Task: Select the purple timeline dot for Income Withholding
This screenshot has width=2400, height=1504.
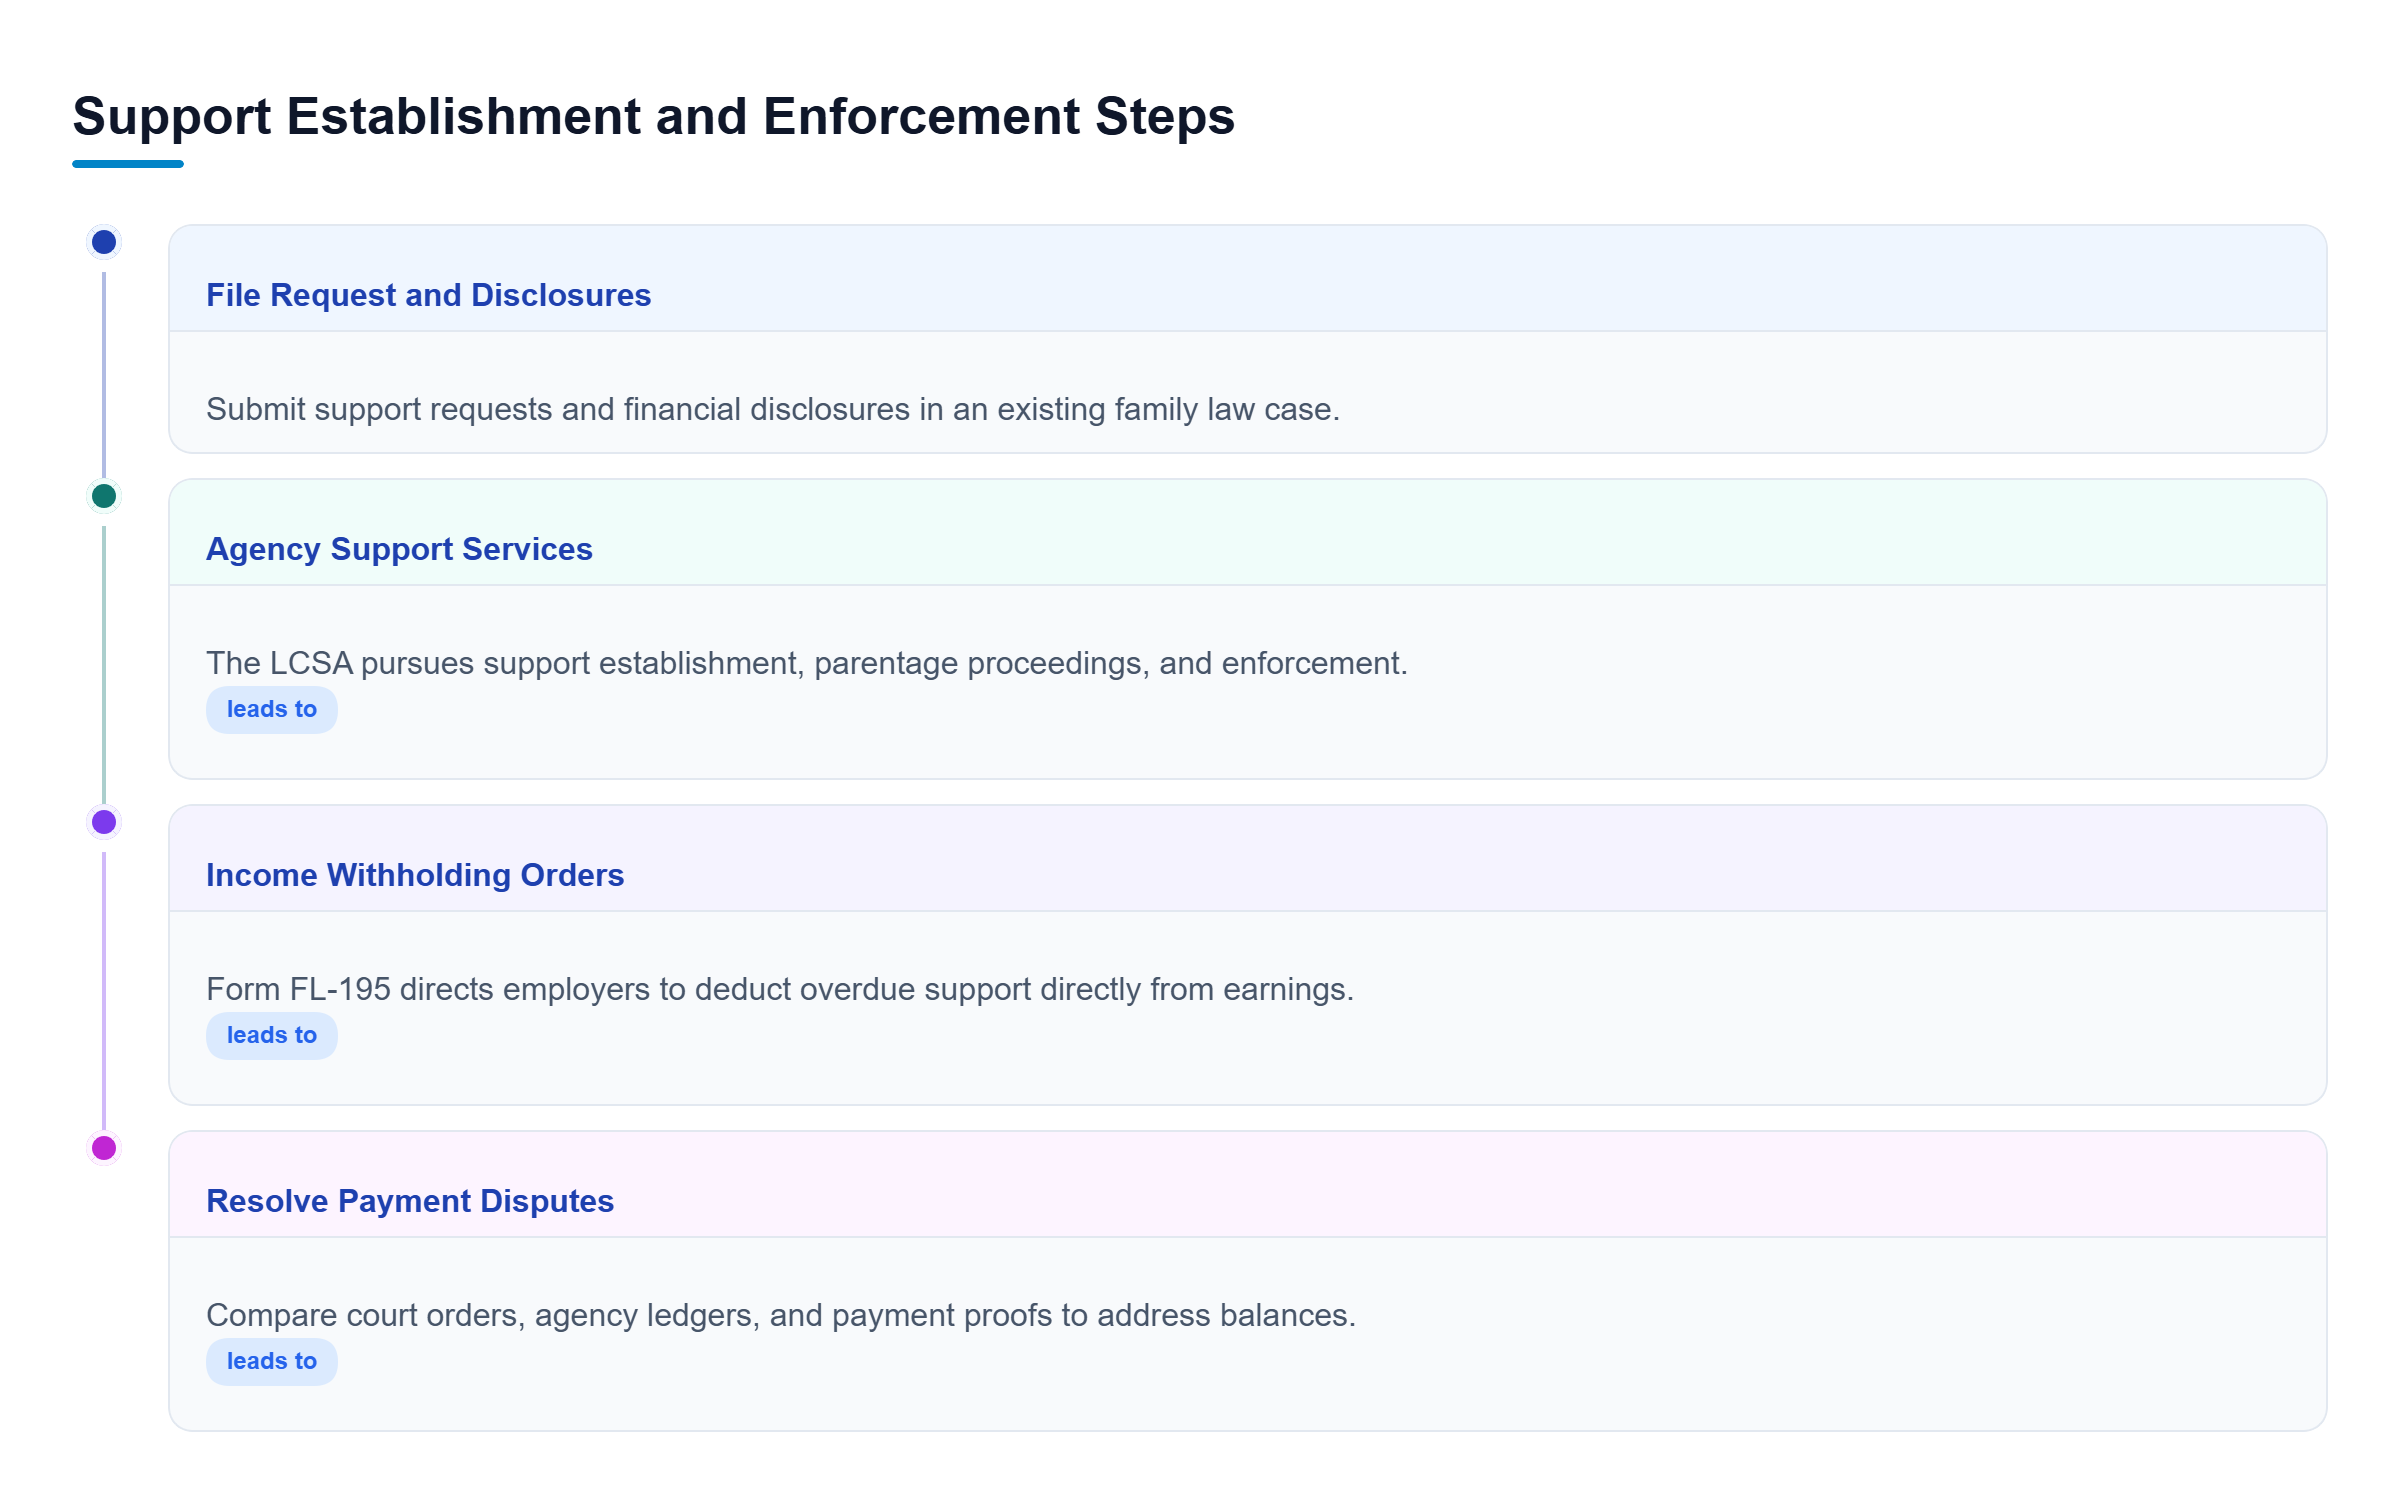Action: coord(104,822)
